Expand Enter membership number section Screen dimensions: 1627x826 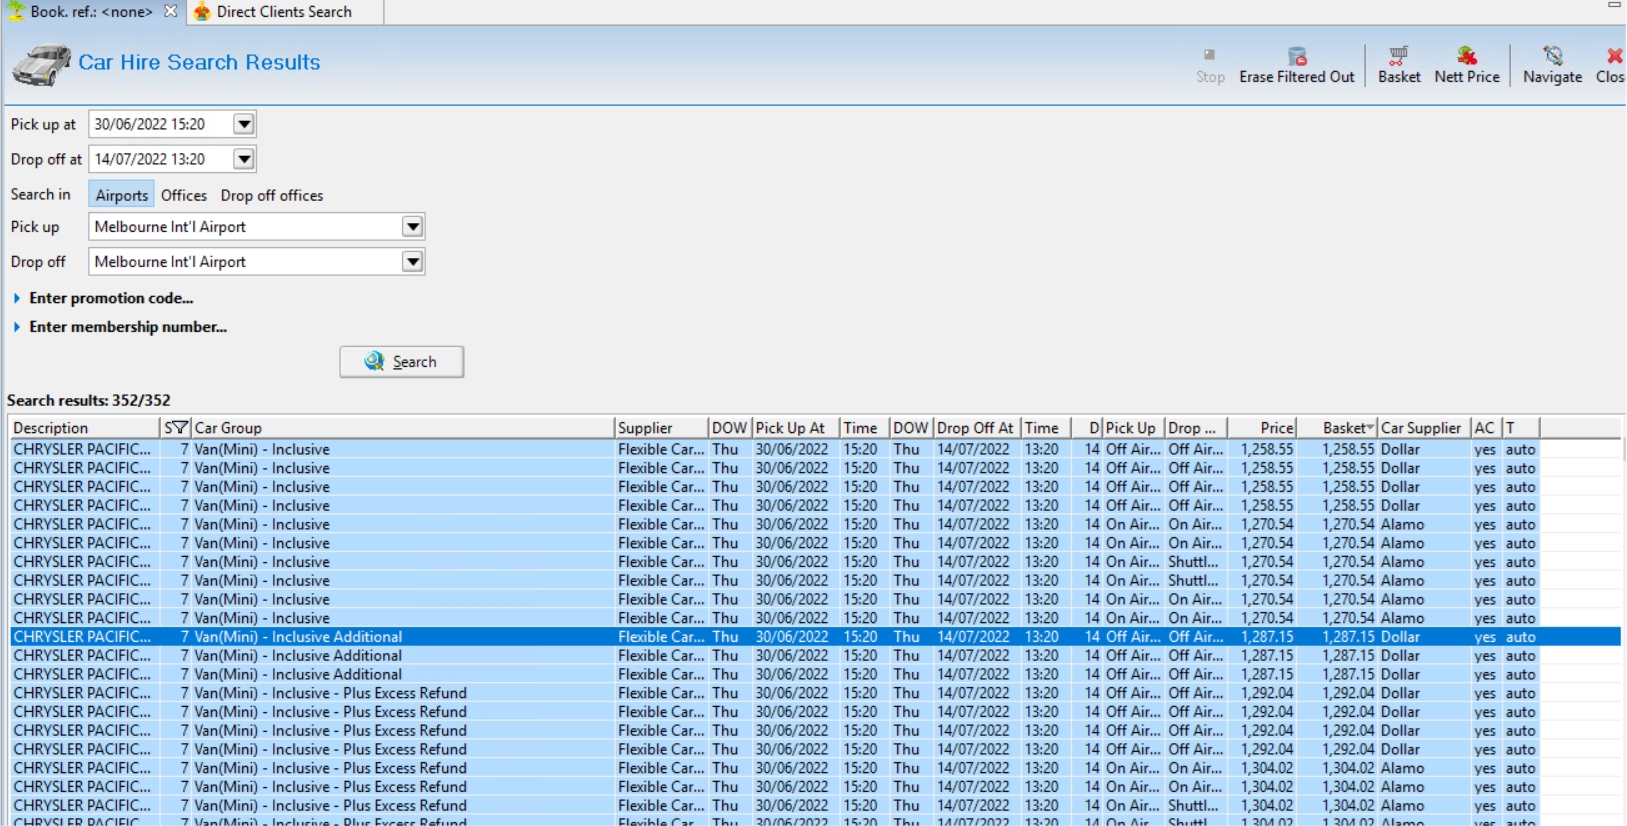click(119, 327)
